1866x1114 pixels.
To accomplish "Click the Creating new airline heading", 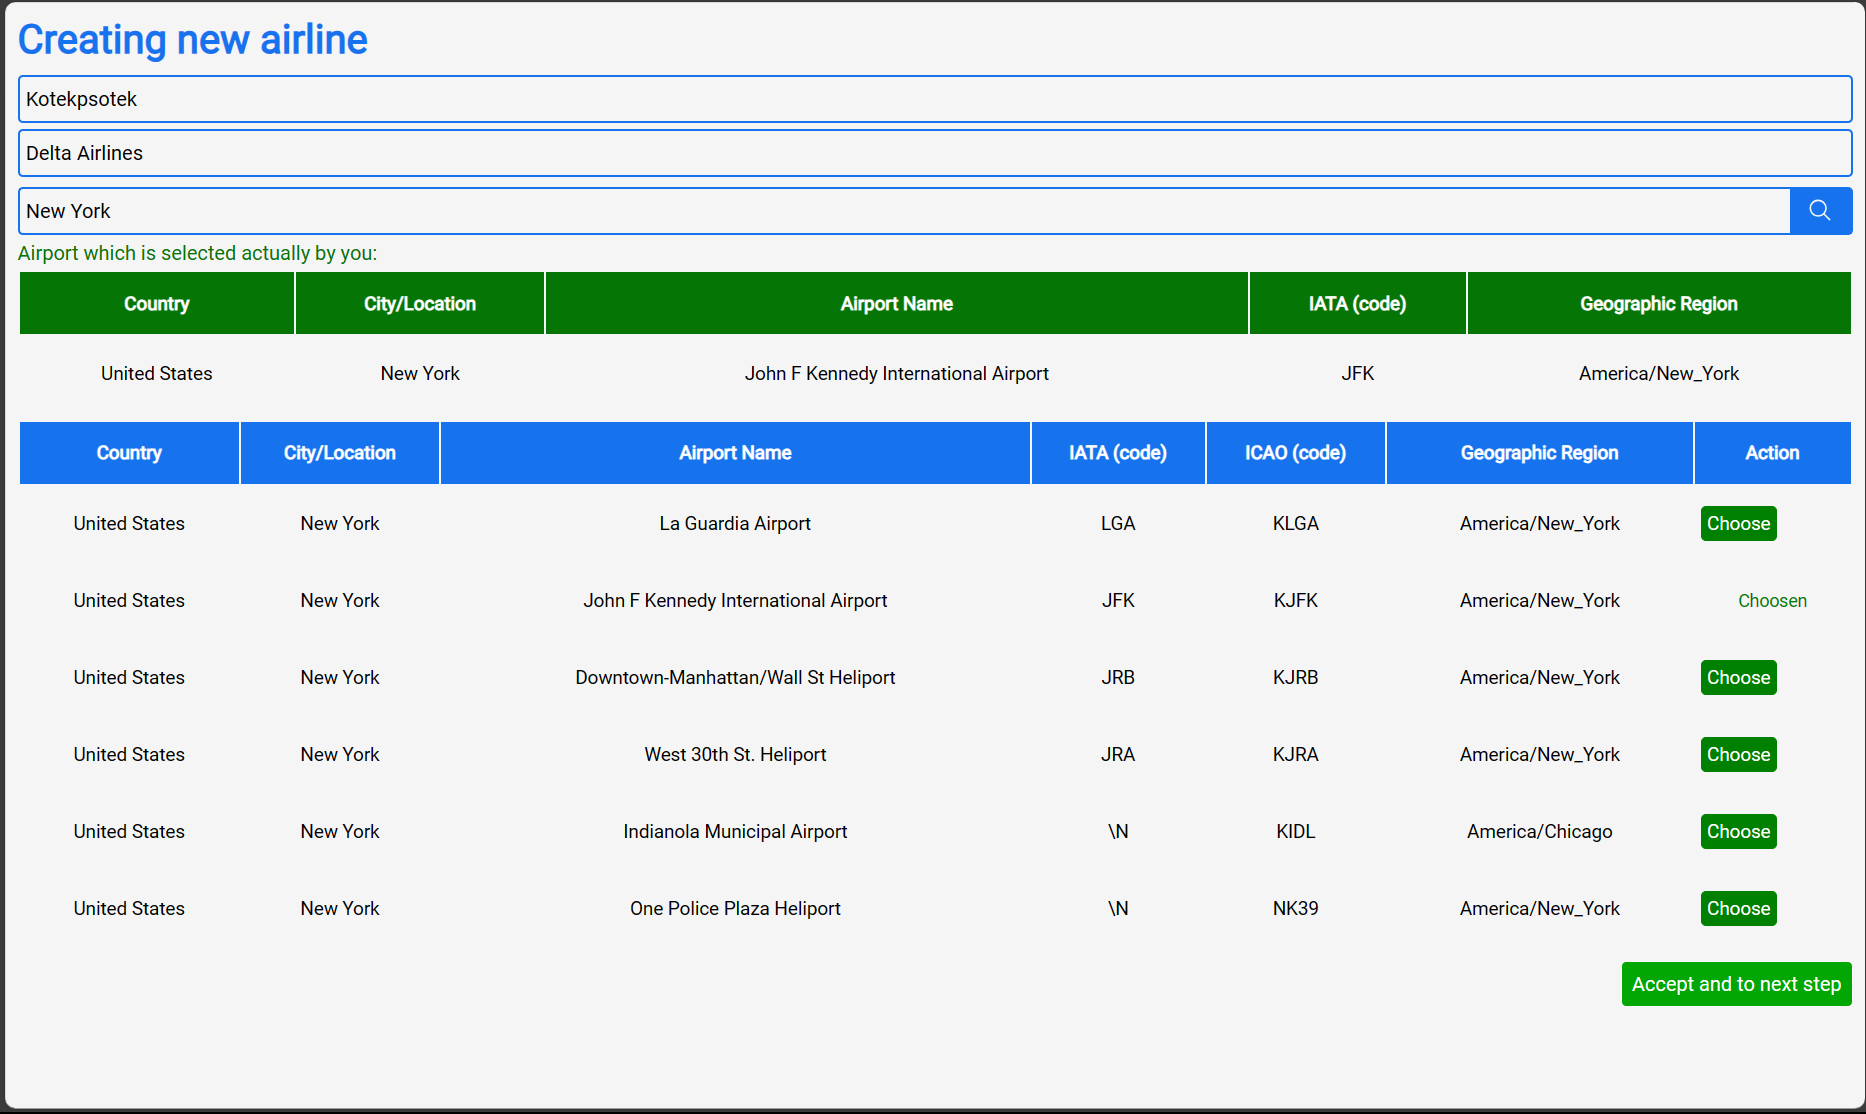I will click(x=193, y=40).
